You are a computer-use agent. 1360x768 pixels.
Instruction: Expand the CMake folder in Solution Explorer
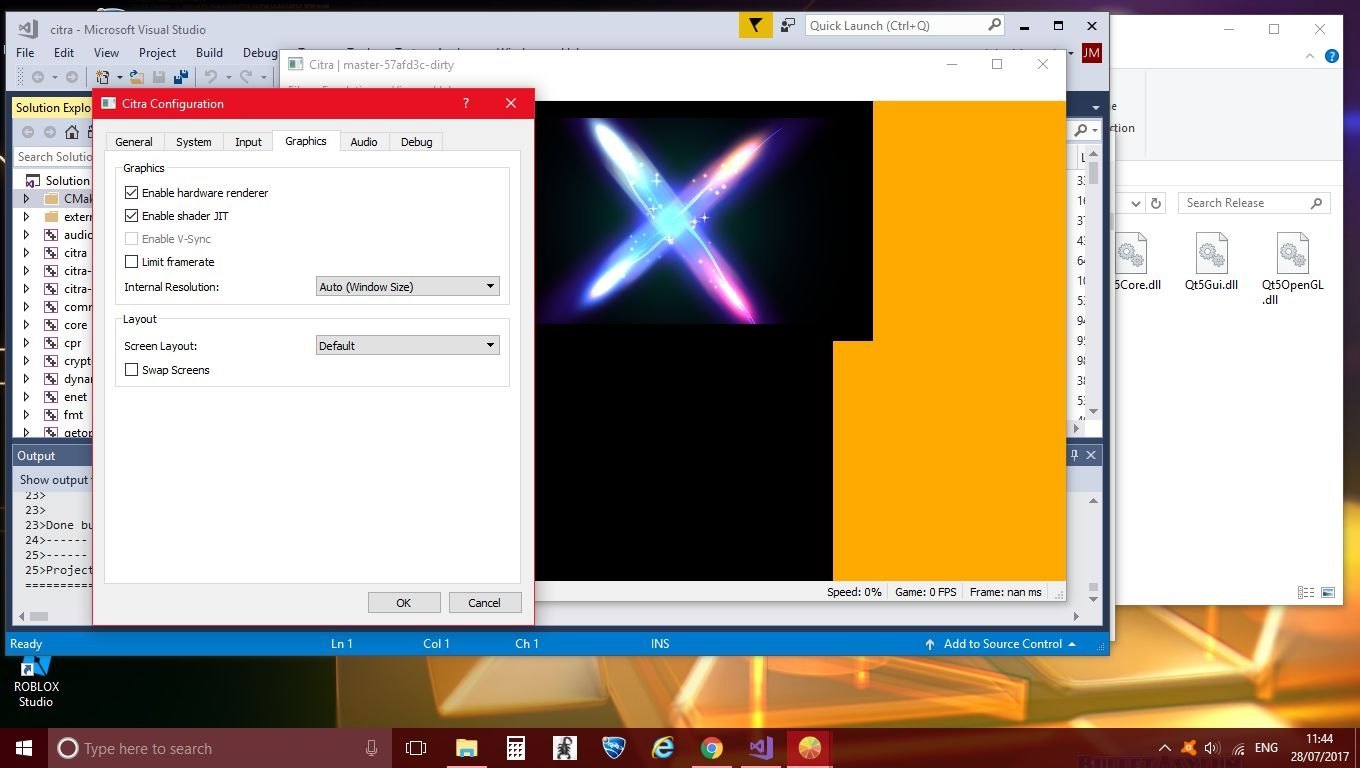pos(26,199)
